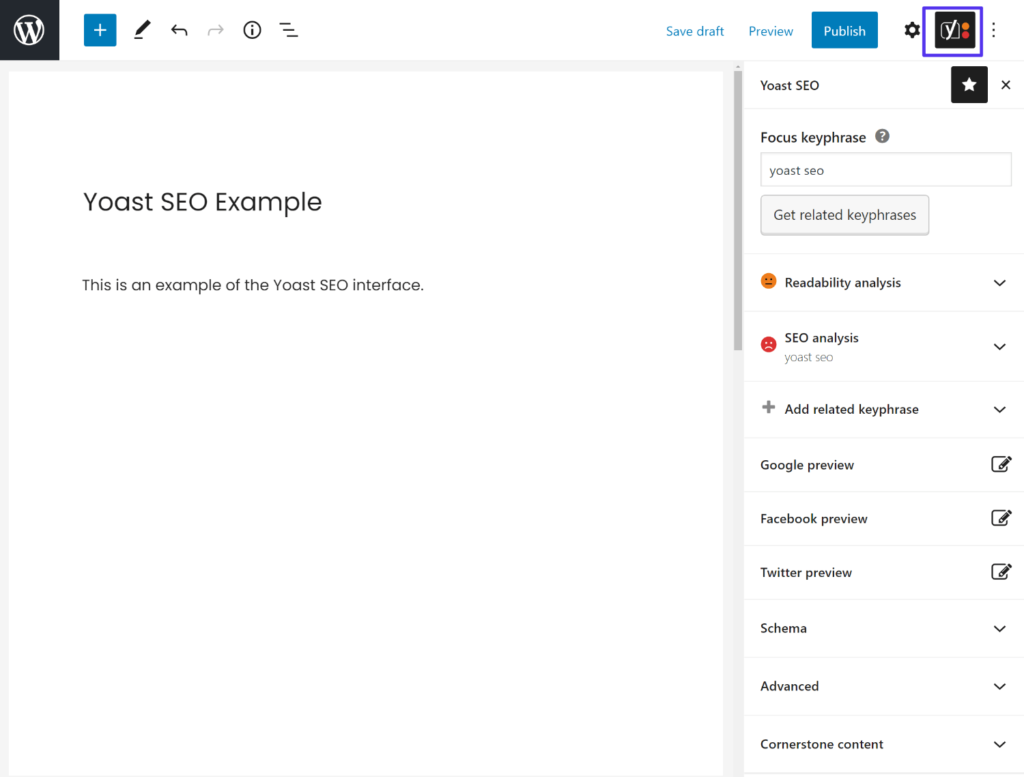1024x777 pixels.
Task: Select the Tools pencil icon
Action: 141,30
